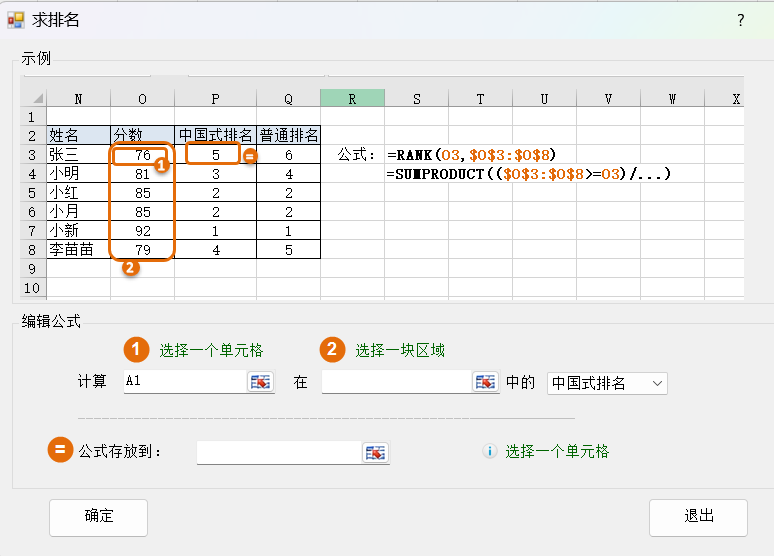This screenshot has width=774, height=556.
Task: Click the app icon in title bar
Action: pos(15,20)
